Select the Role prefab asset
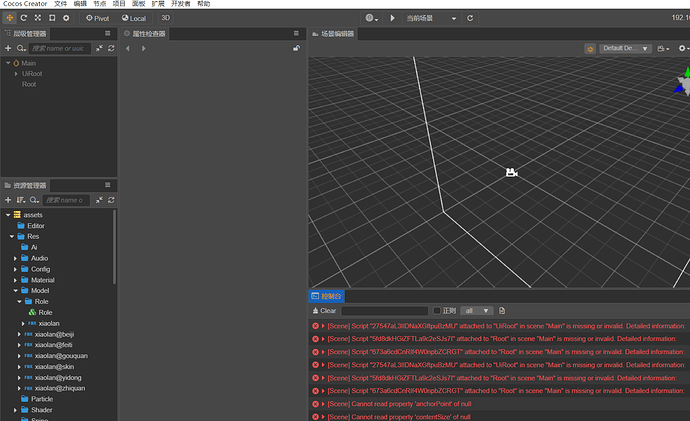The image size is (690, 421). click(x=45, y=312)
